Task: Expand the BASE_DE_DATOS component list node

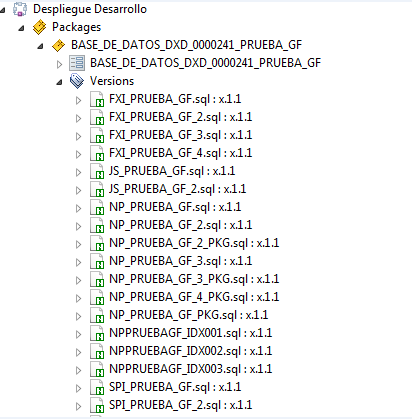Action: pyautogui.click(x=59, y=64)
